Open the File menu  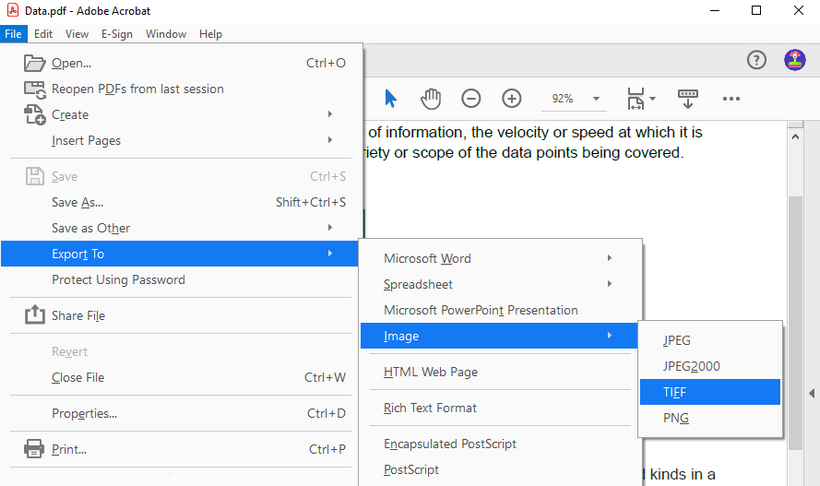(13, 34)
